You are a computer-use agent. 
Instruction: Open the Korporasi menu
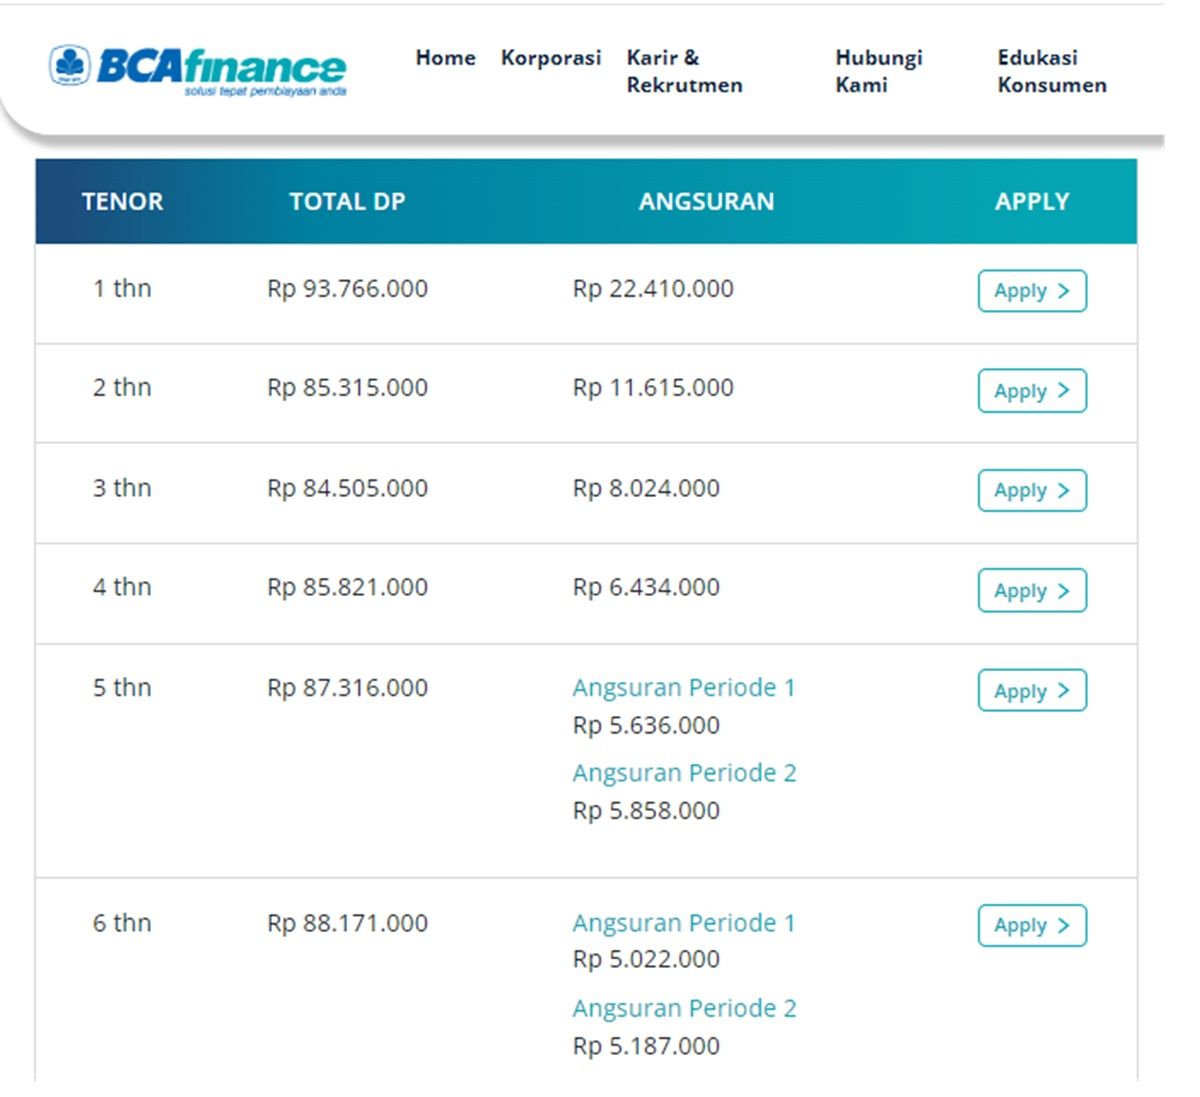coord(551,58)
